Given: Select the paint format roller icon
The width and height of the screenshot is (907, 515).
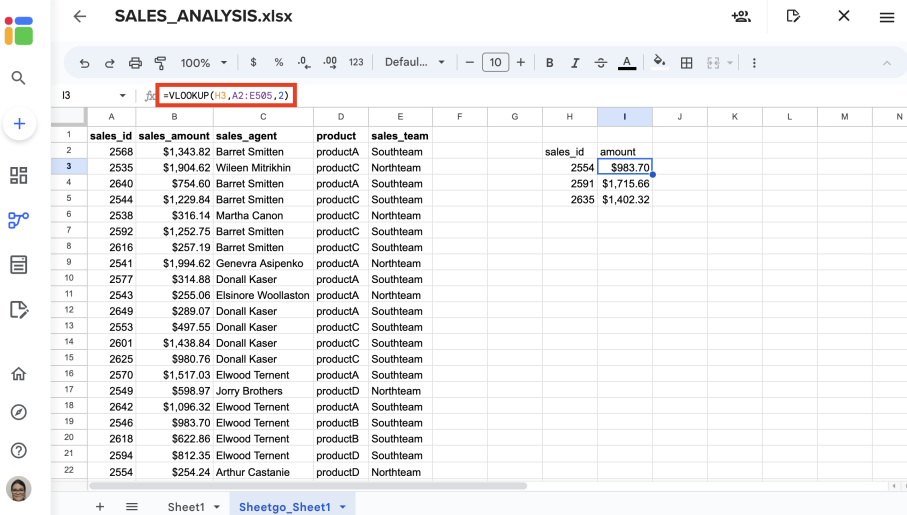Looking at the screenshot, I should click(x=161, y=63).
